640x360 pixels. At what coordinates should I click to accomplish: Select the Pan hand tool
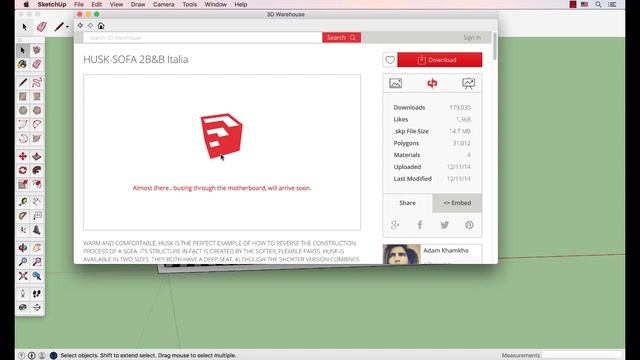pyautogui.click(x=37, y=248)
